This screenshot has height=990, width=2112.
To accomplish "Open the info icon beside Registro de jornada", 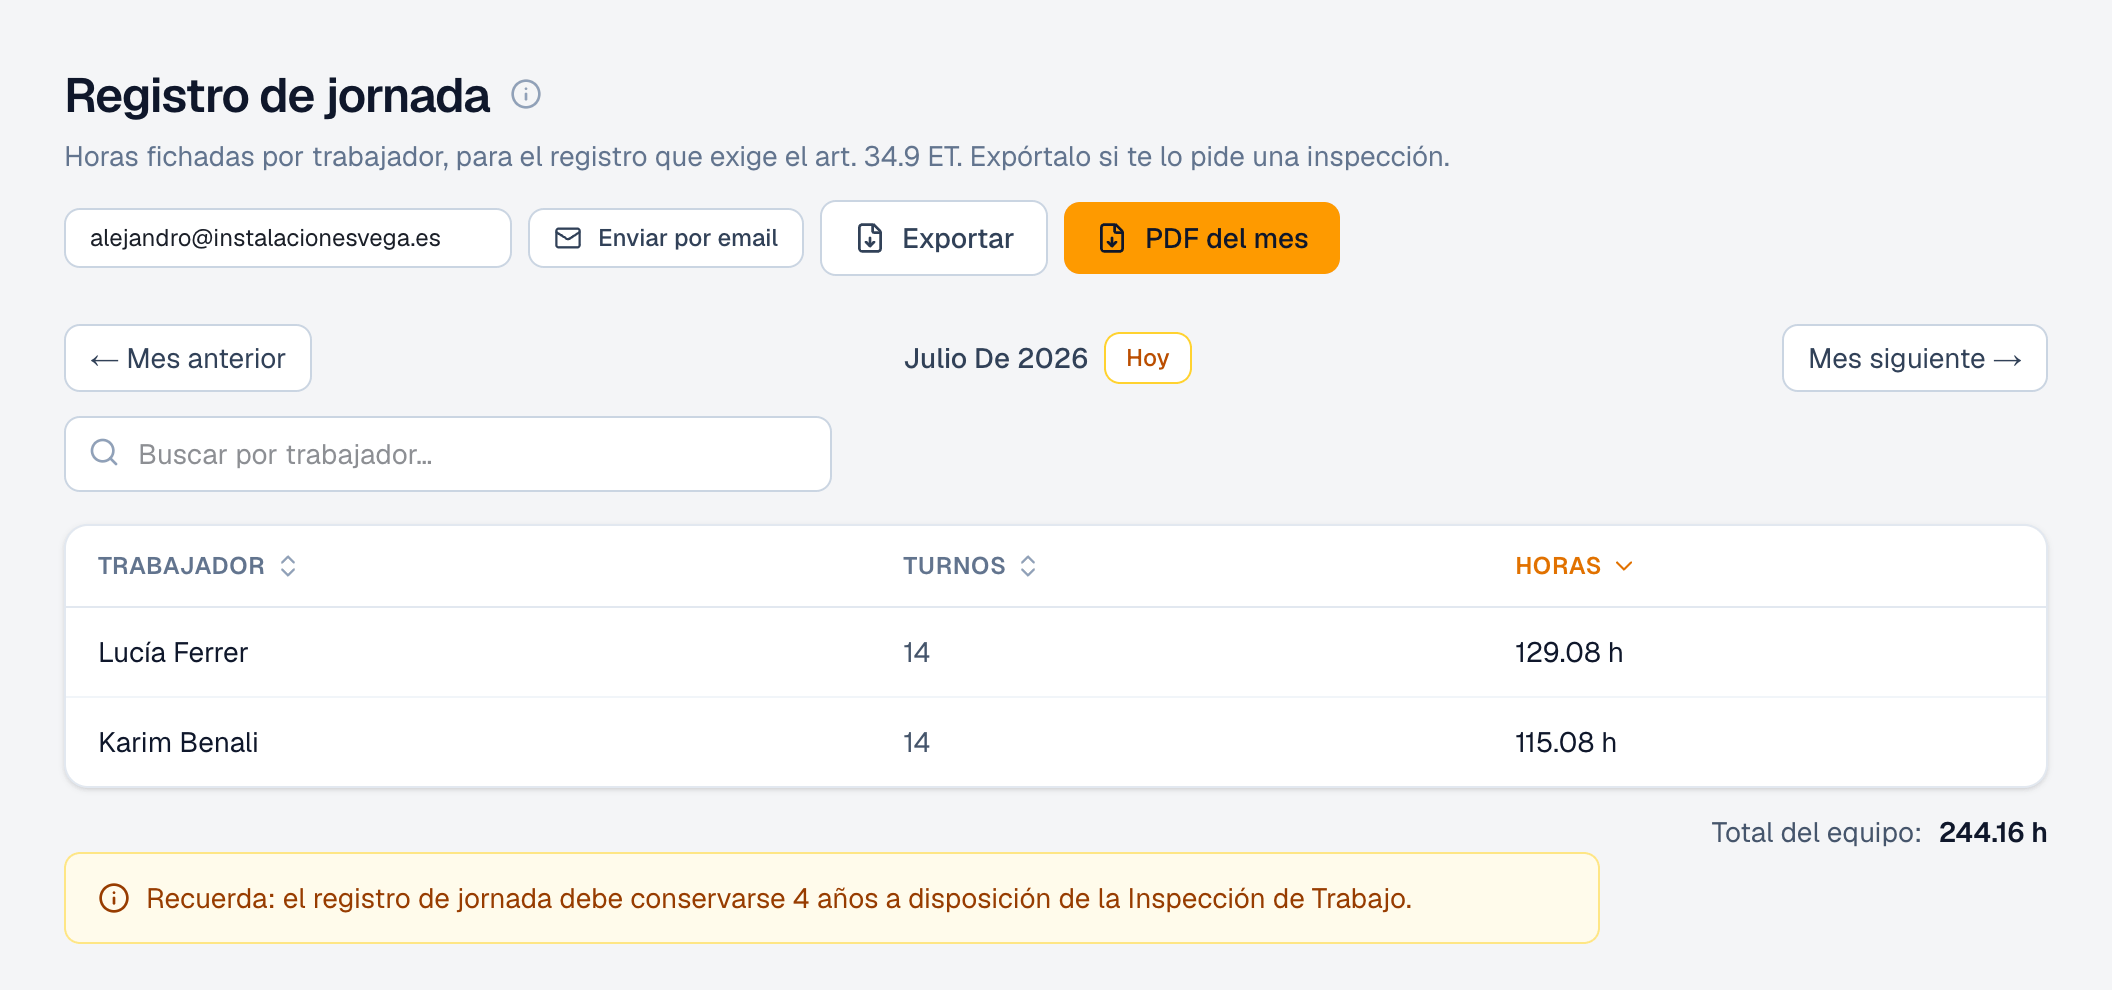I will (x=526, y=94).
